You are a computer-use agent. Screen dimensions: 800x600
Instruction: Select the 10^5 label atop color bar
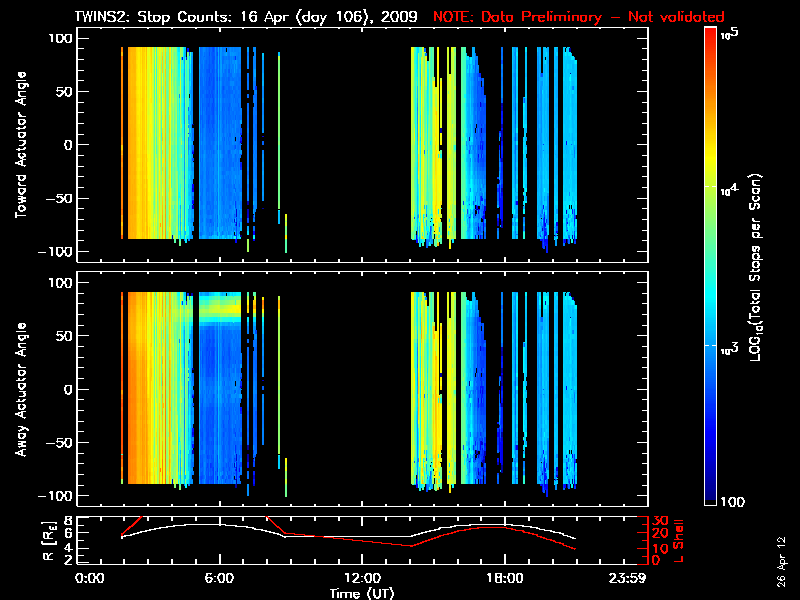728,34
